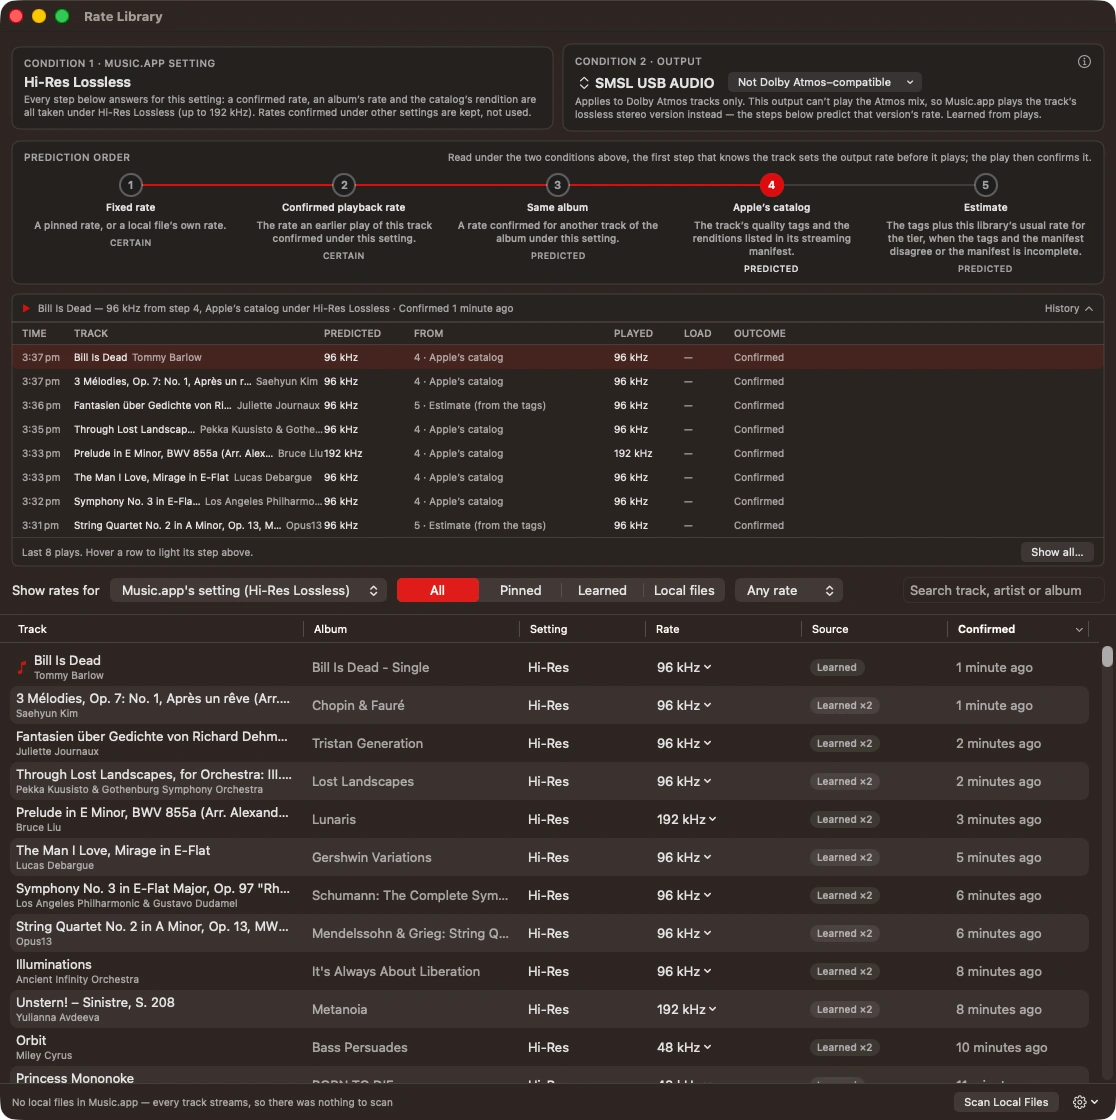Click the Learned ×2 badge for Orbit
Screen dimensions: 1116x1120
pos(845,1047)
